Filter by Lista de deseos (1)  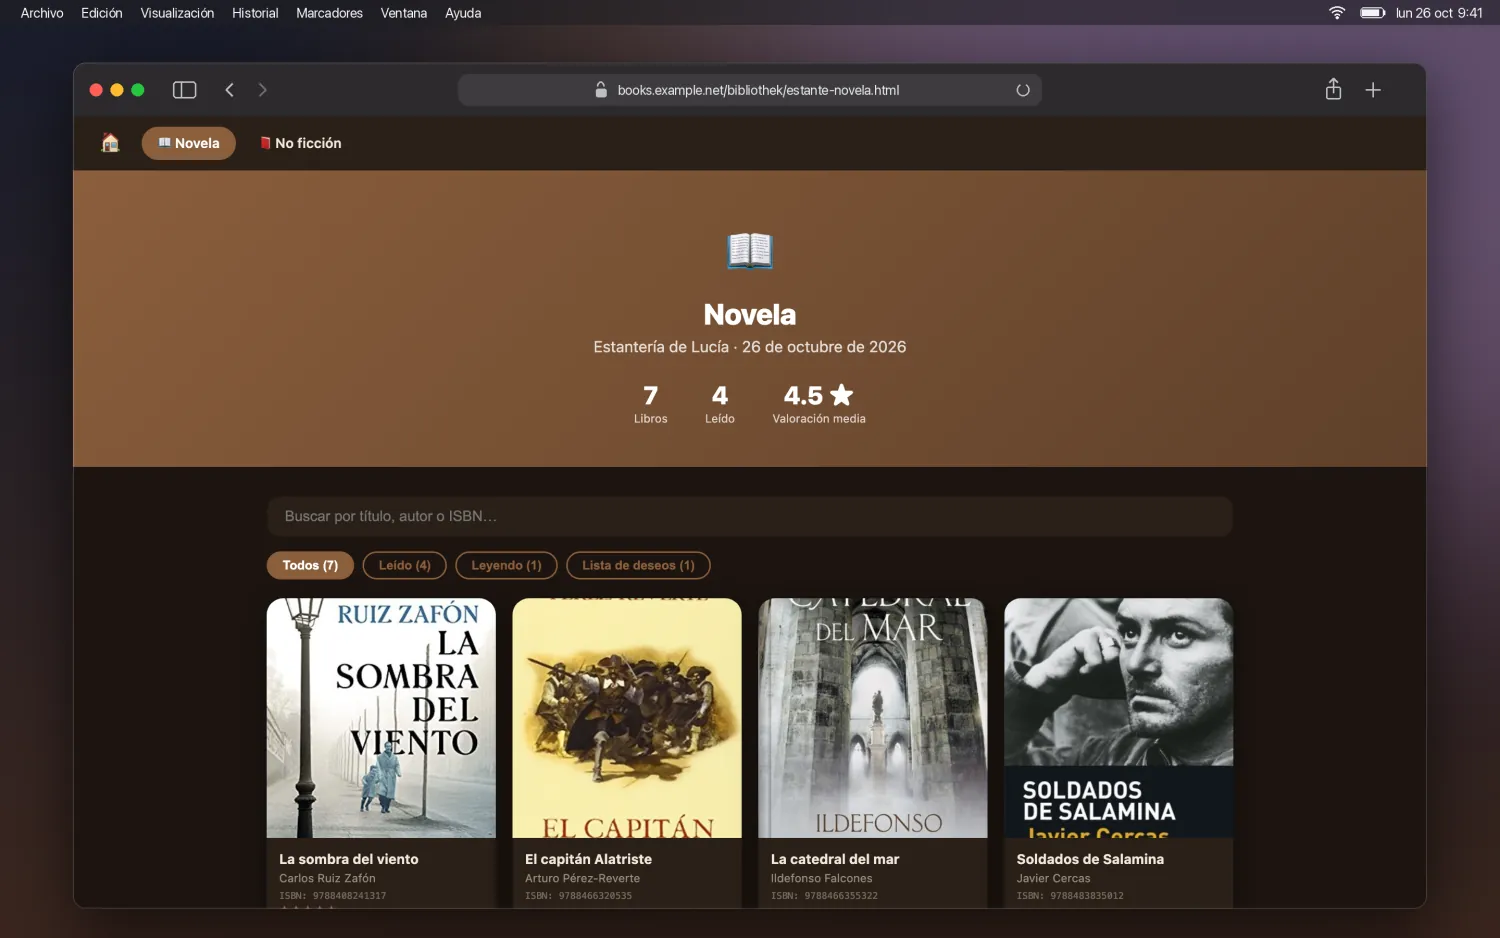coord(638,565)
